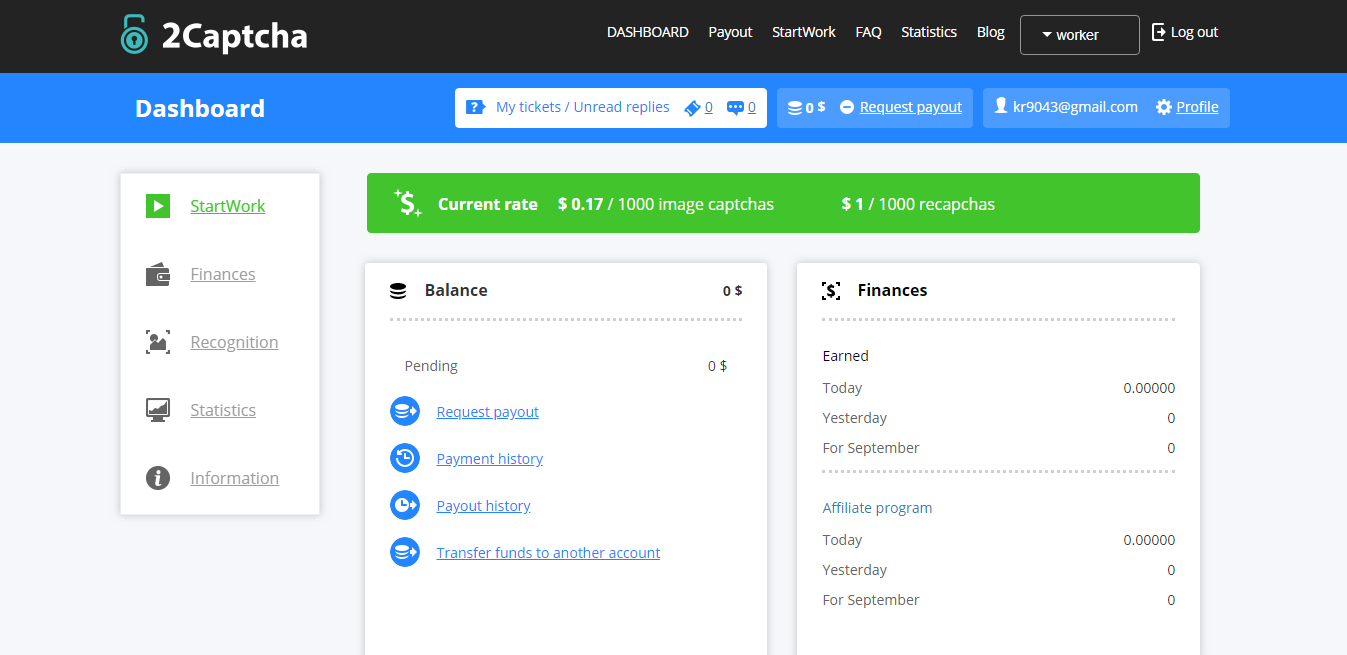
Task: Open Statistics in the top navigation
Action: (x=929, y=32)
